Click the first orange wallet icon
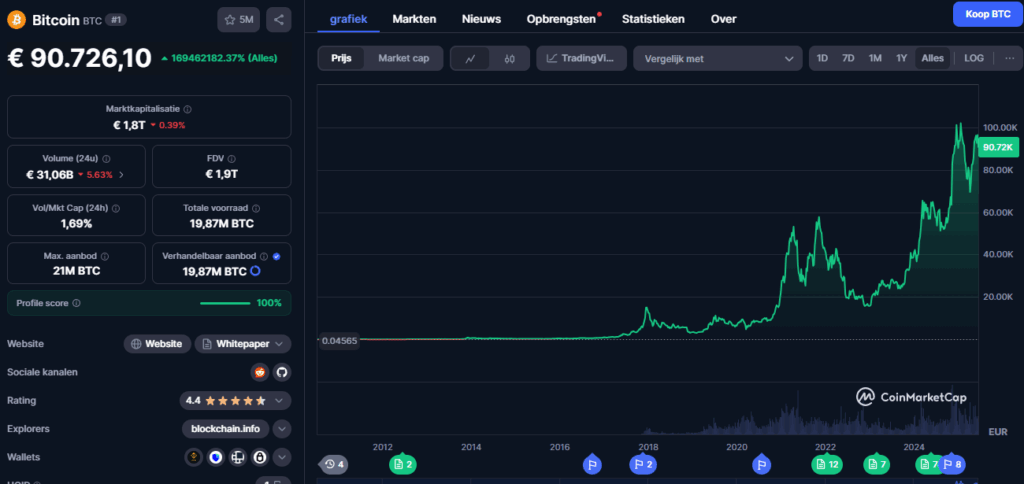This screenshot has height=484, width=1024. [193, 457]
